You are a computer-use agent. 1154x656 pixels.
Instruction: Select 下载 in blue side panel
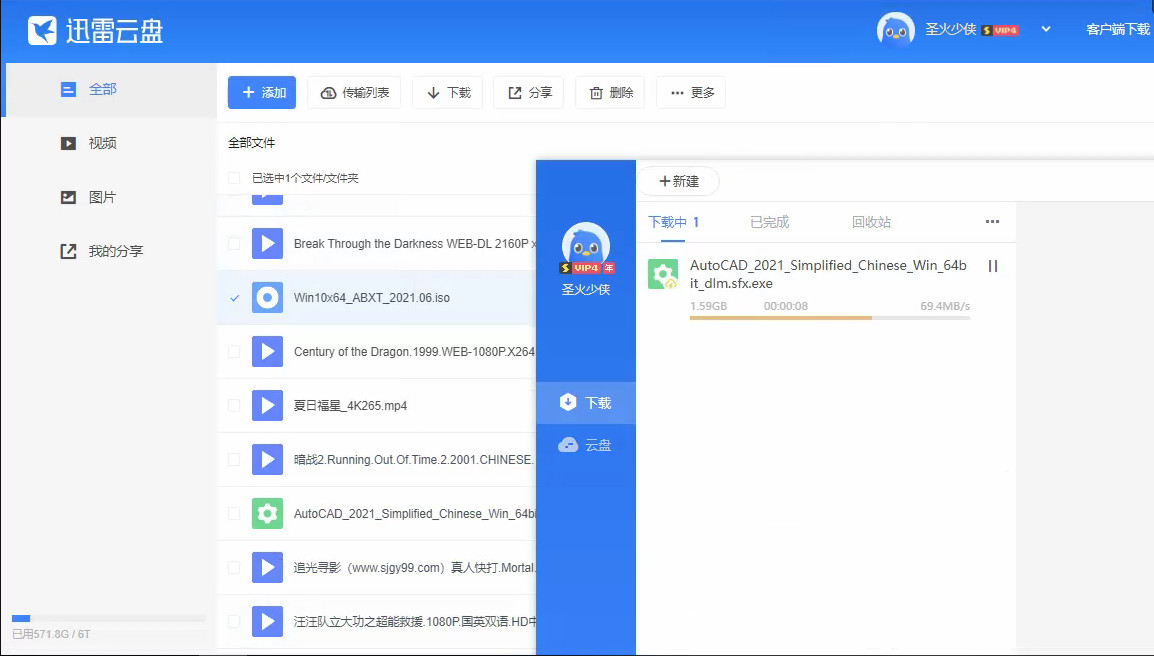tap(586, 403)
